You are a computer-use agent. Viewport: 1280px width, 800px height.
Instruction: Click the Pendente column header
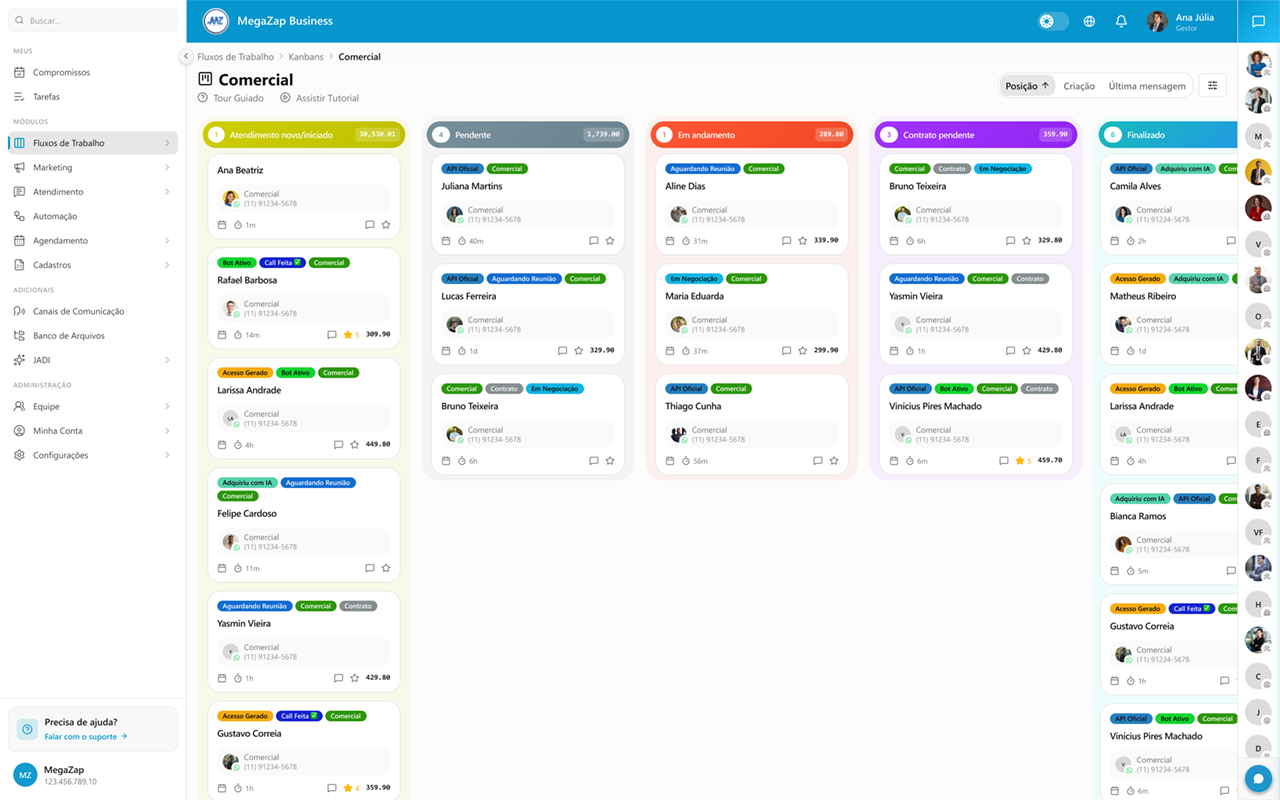527,134
